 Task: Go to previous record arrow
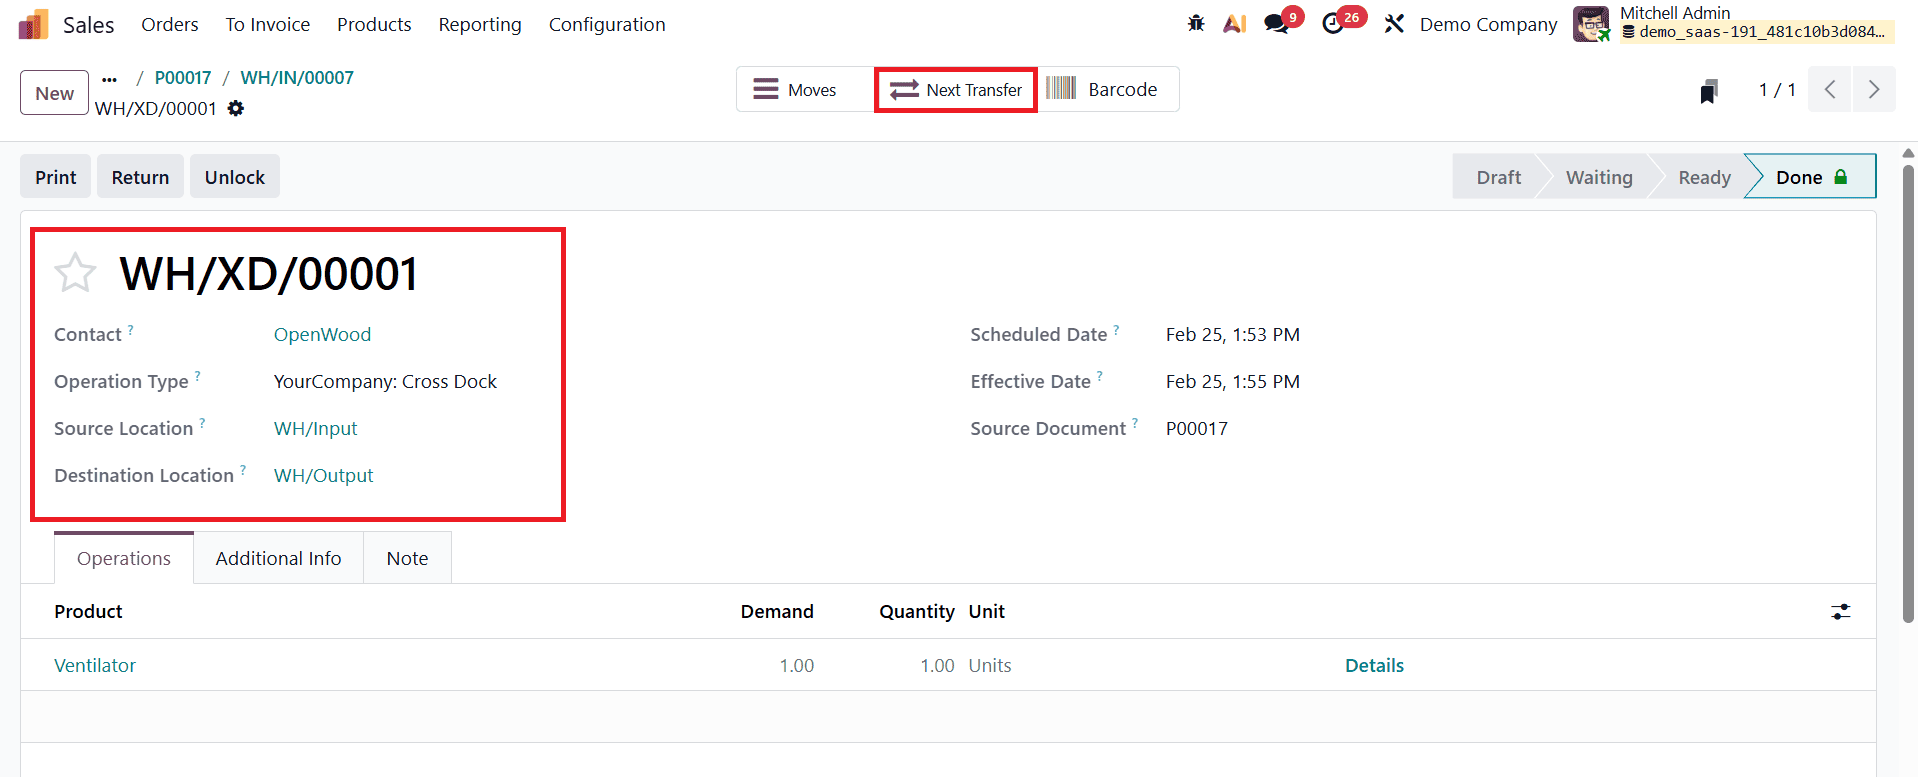1830,90
